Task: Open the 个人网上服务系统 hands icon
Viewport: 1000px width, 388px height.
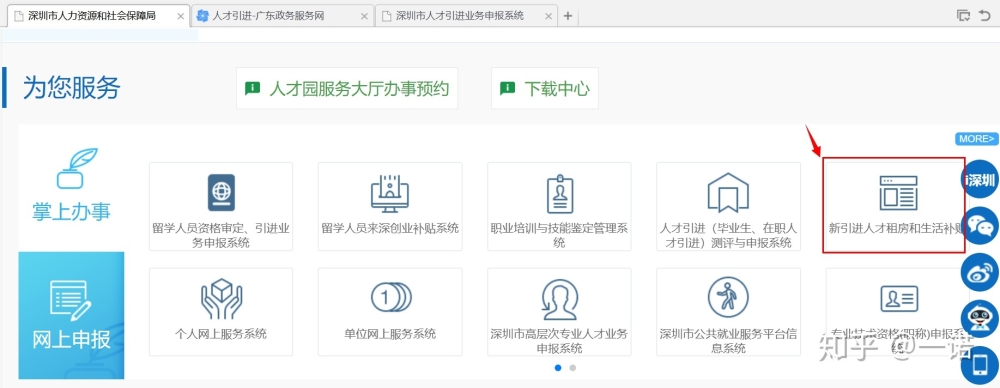Action: coord(221,298)
